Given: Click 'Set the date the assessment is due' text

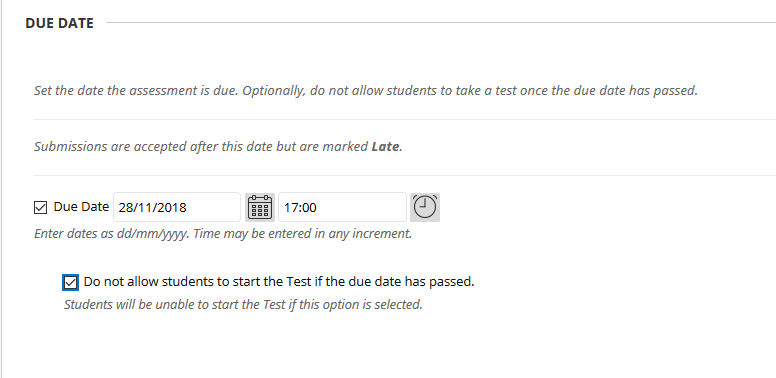Looking at the screenshot, I should 366,91.
